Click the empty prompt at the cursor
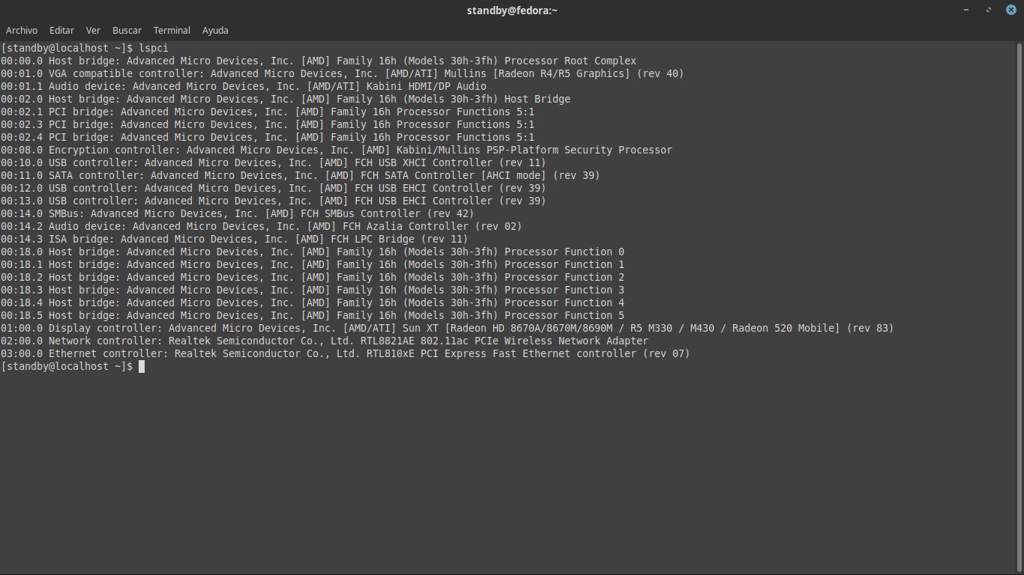The height and width of the screenshot is (575, 1024). (x=142, y=367)
